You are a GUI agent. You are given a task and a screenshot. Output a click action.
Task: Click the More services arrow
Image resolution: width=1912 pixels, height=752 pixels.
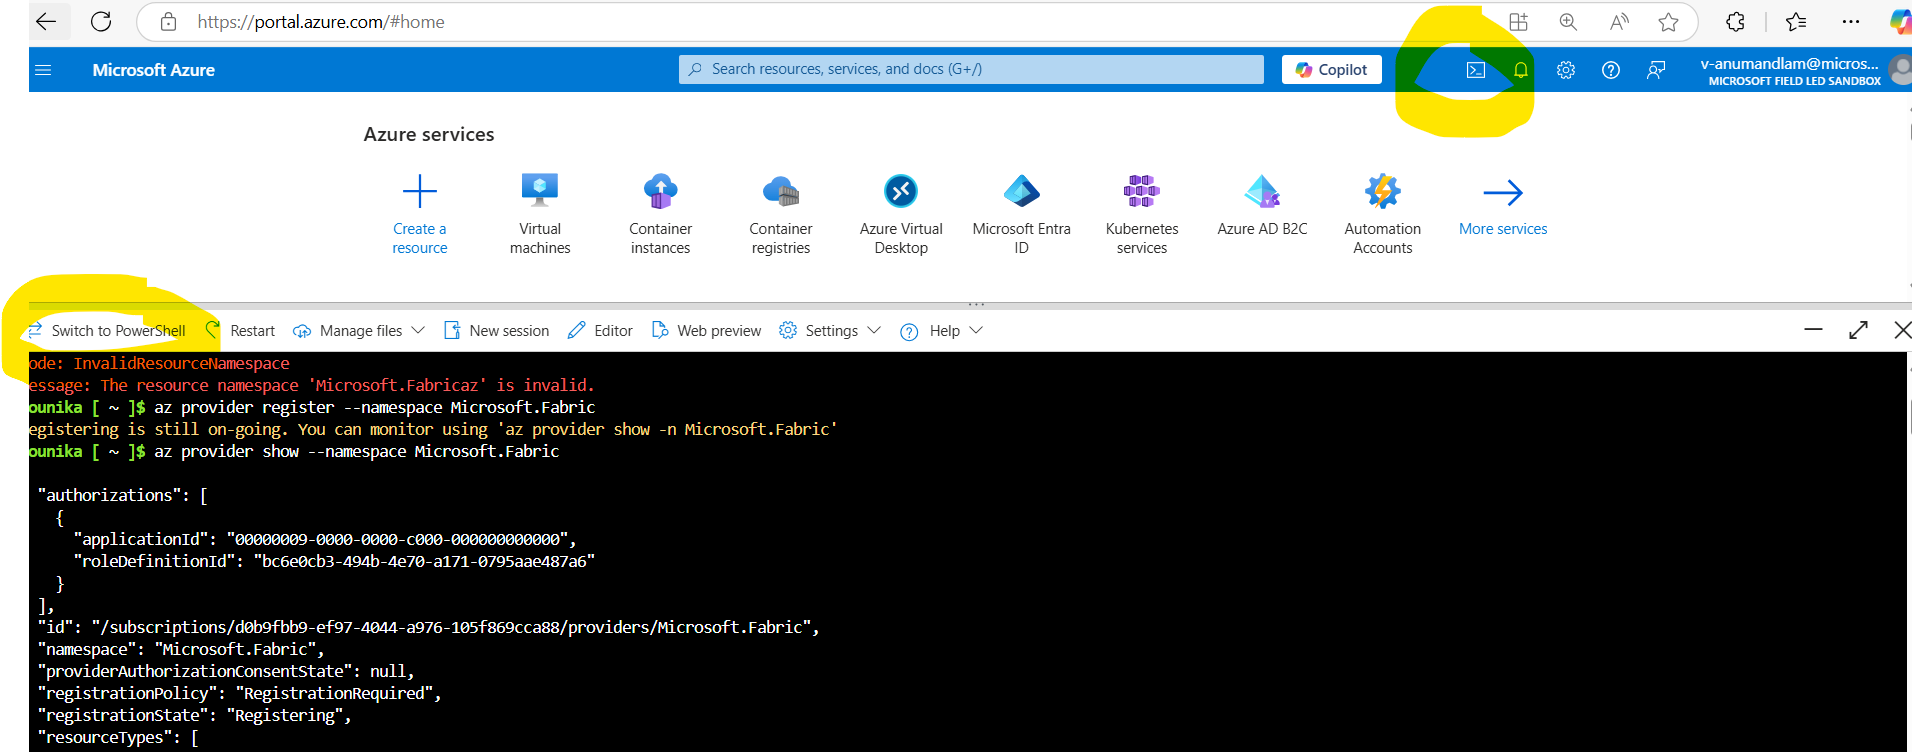(x=1503, y=192)
